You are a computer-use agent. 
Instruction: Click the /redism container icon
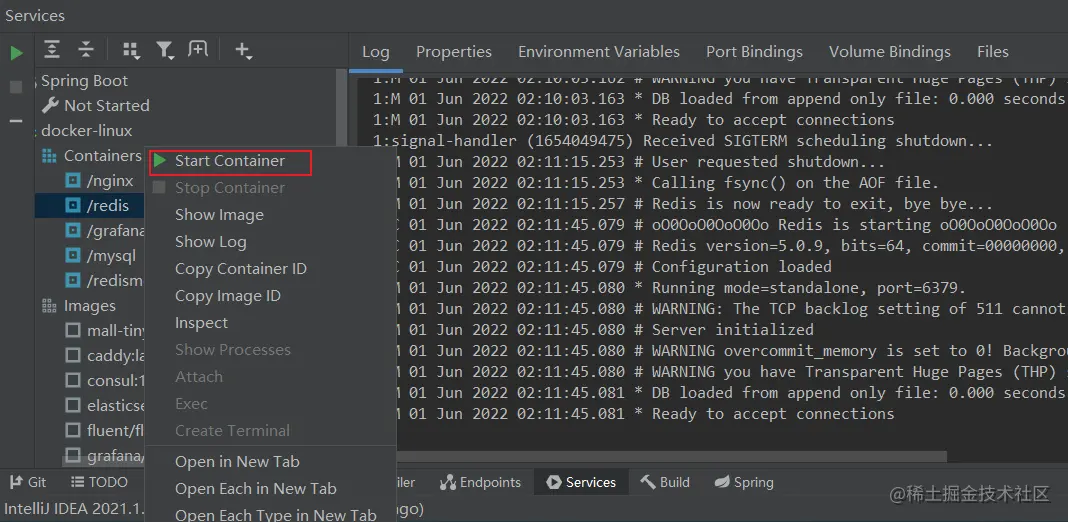[72, 281]
